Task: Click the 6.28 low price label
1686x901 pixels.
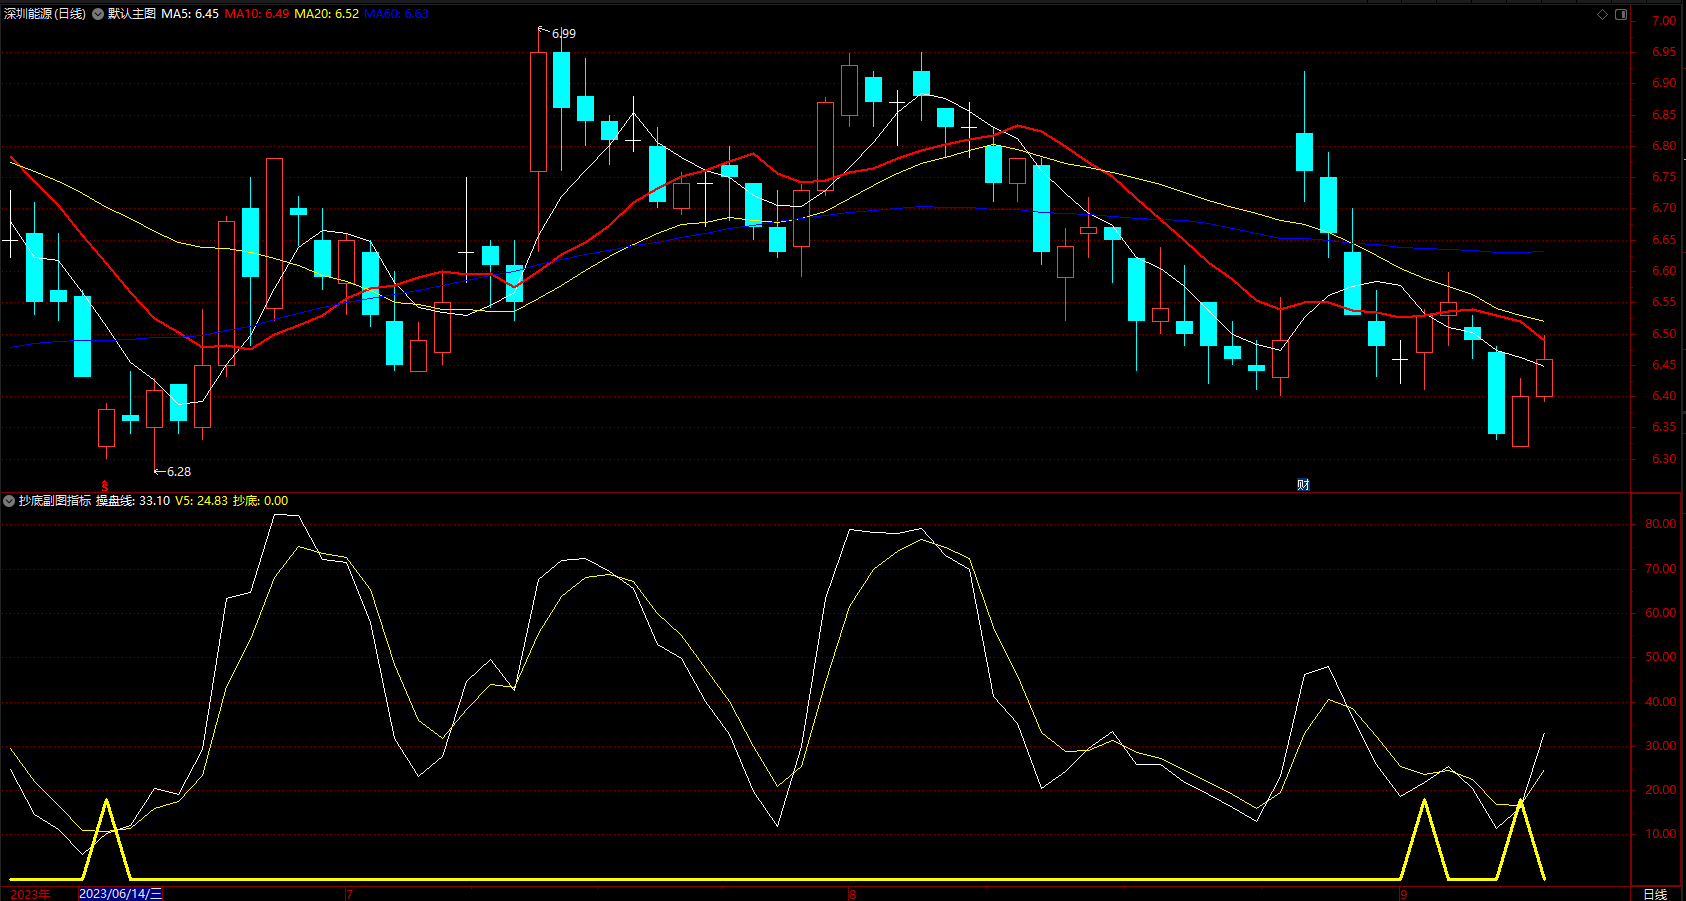Action: [179, 472]
